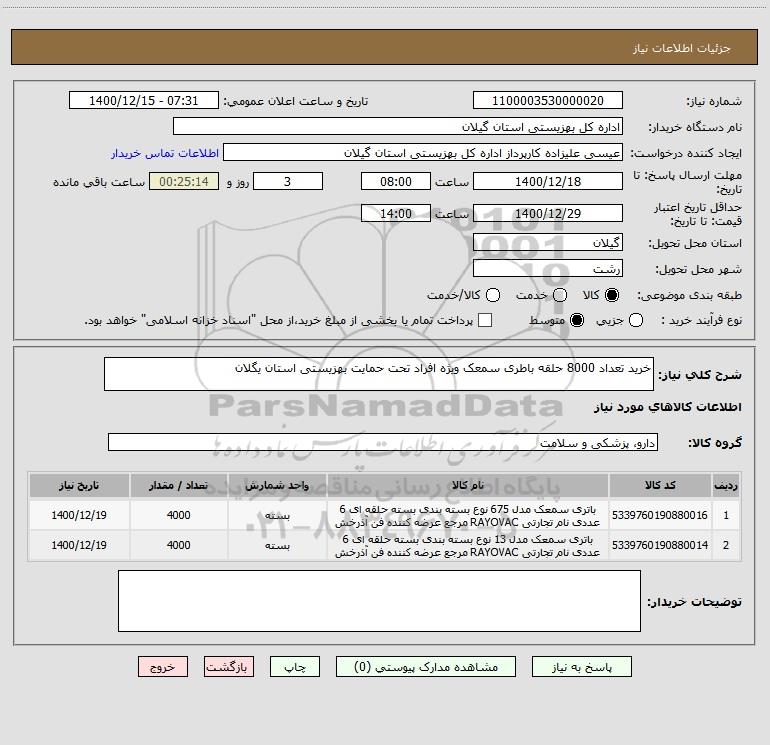770x745 pixels.
Task: Click row 2 need date 1400/12/19
Action: (x=79, y=545)
